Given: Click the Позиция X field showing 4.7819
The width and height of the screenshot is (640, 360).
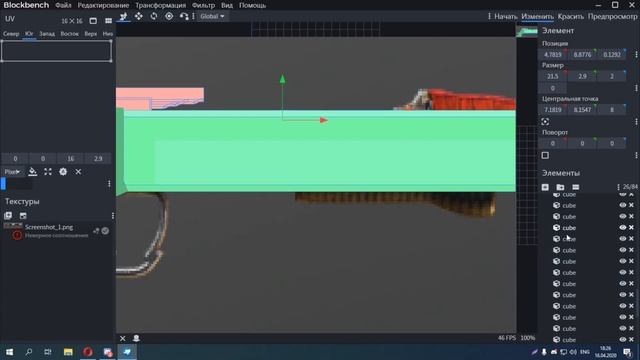Looking at the screenshot, I should point(553,54).
